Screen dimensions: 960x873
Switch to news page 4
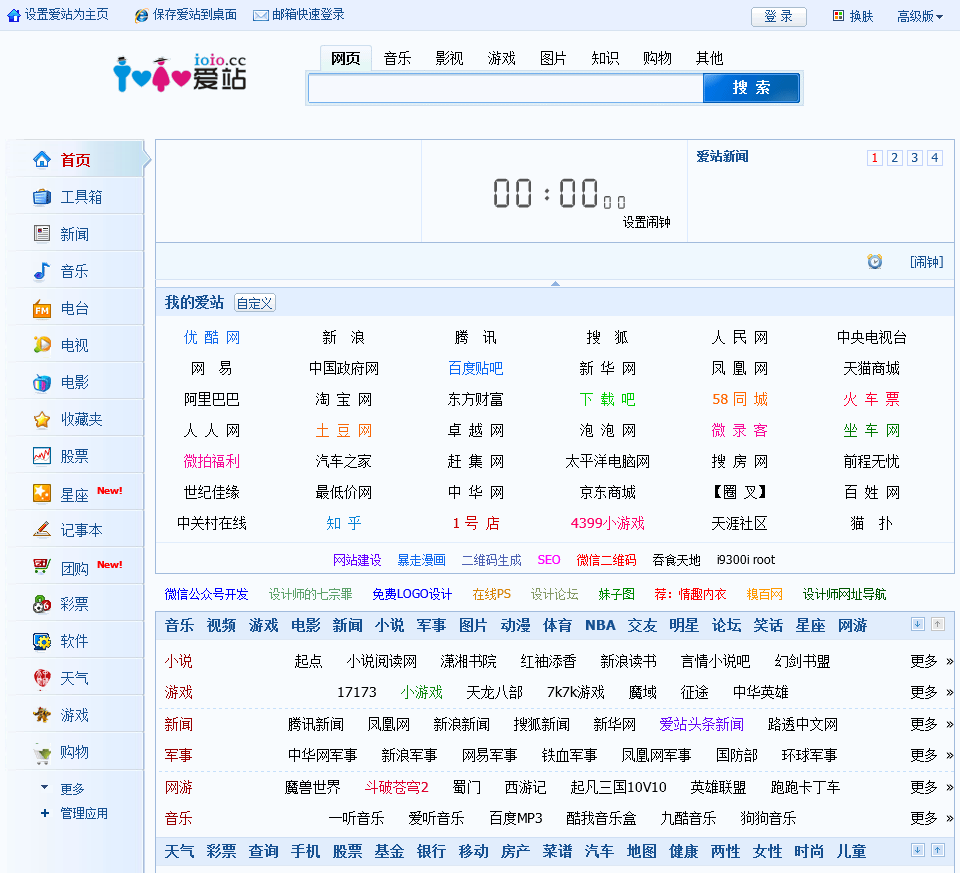(935, 158)
